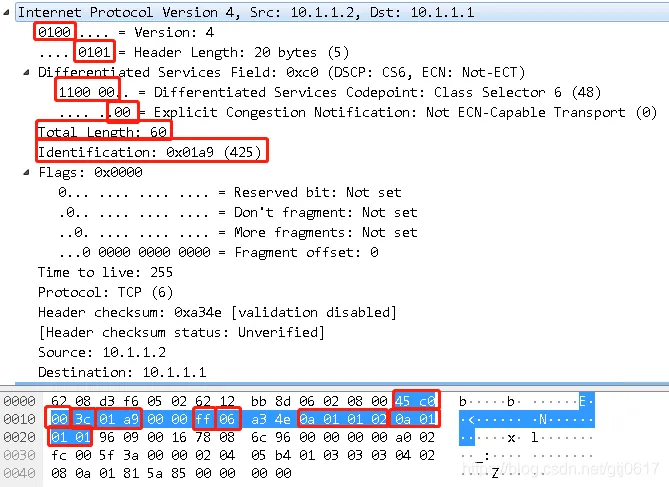This screenshot has height=487, width=669.
Task: Click hex byte a9 in row 0010
Action: click(131, 419)
